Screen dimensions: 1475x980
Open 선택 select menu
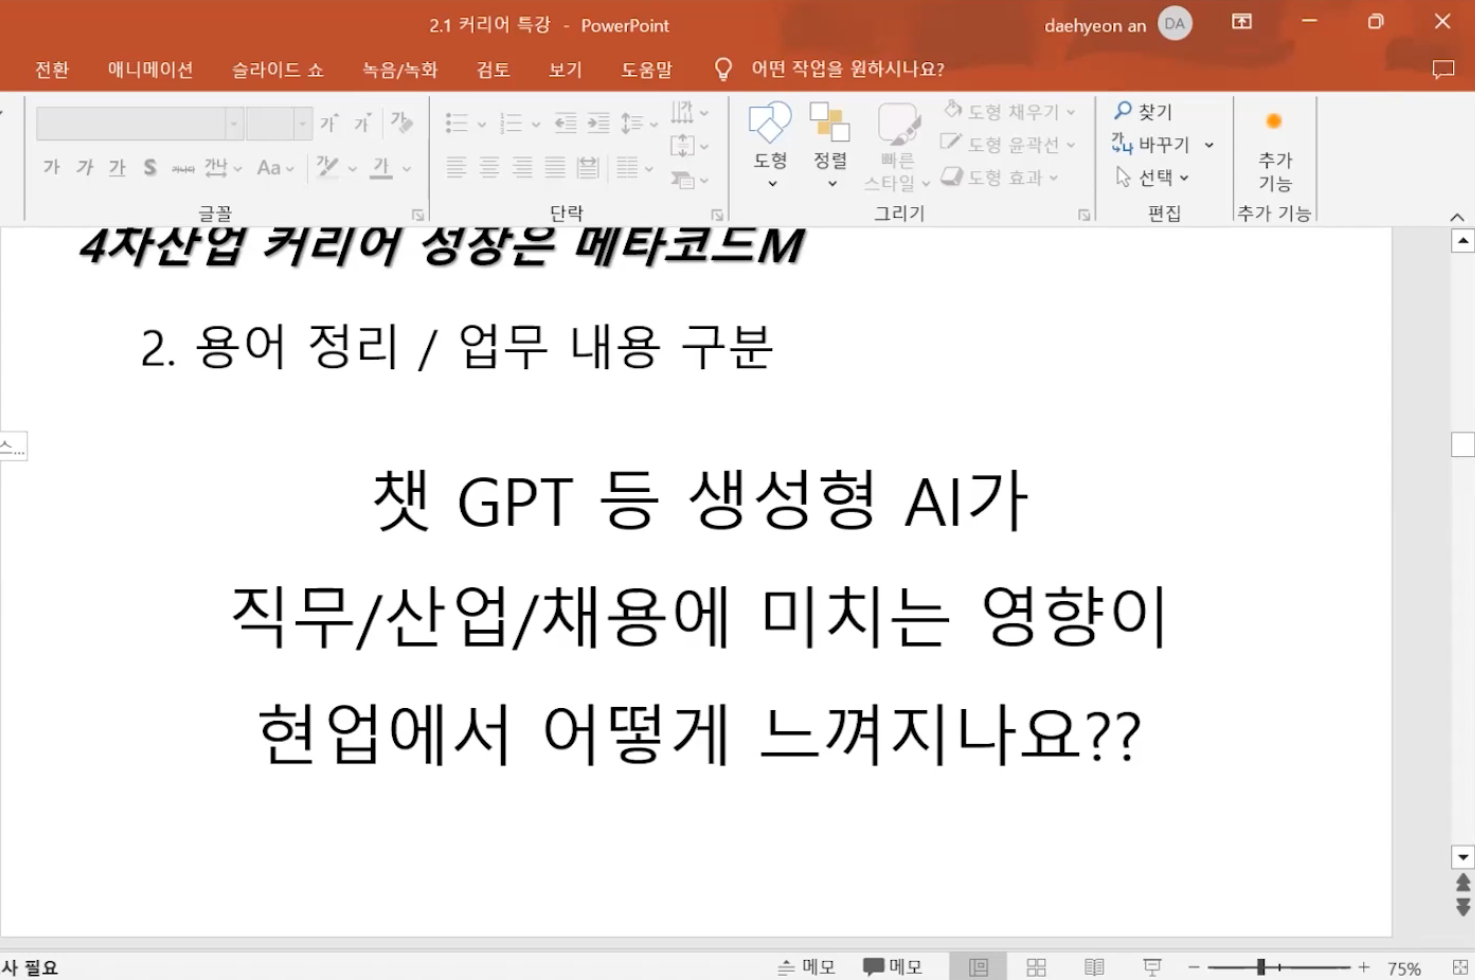[x=1153, y=177]
